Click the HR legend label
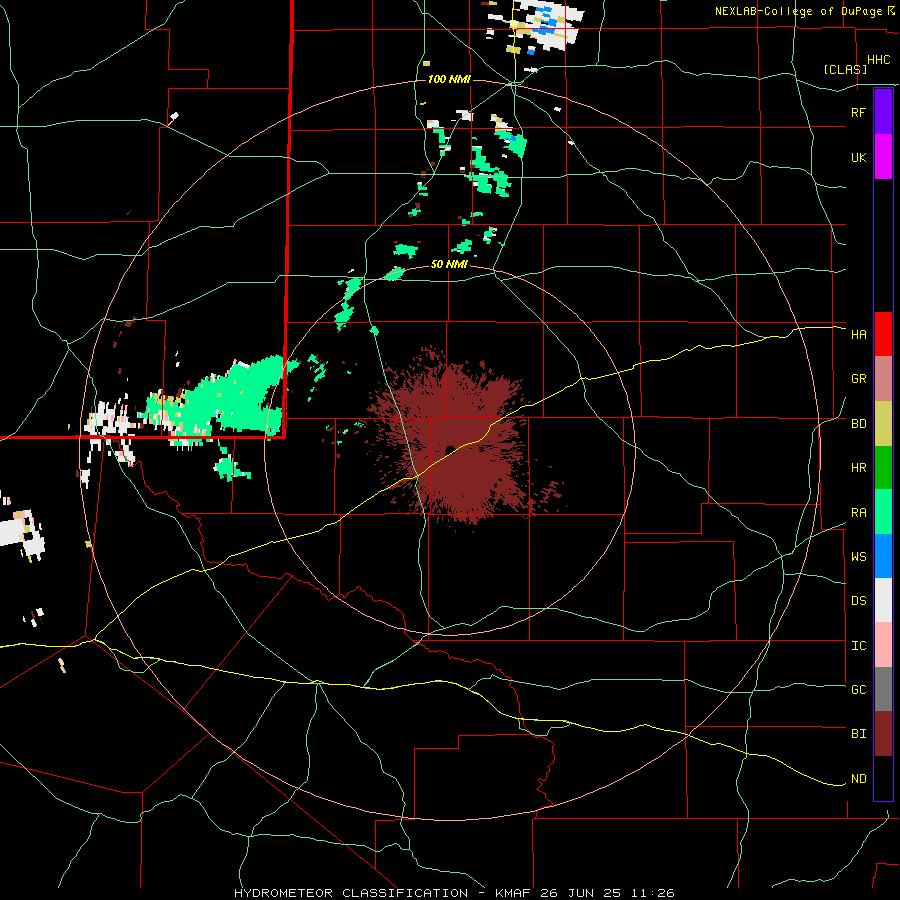The height and width of the screenshot is (900, 900). tap(858, 468)
